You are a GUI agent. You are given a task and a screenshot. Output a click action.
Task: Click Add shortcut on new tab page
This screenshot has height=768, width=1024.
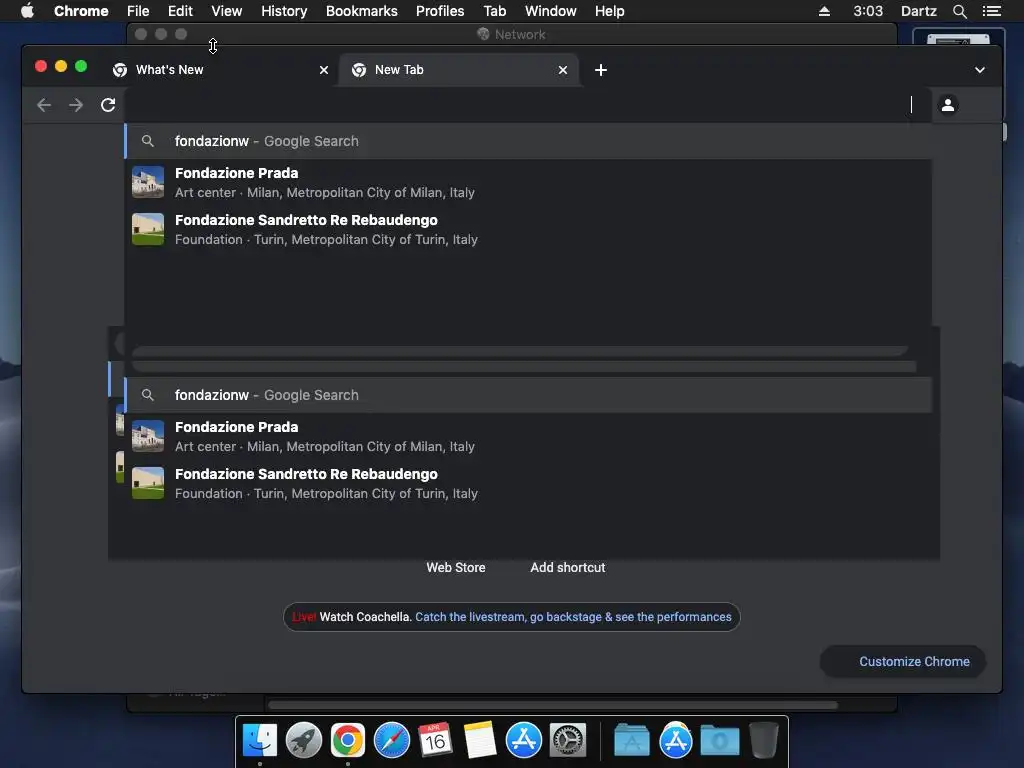568,568
